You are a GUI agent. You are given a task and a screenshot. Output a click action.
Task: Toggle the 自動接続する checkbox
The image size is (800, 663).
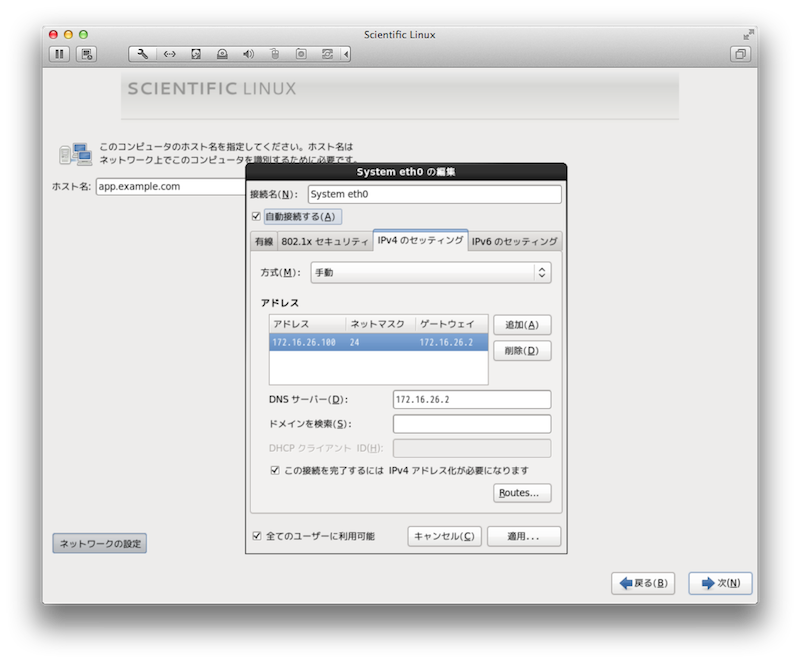256,216
